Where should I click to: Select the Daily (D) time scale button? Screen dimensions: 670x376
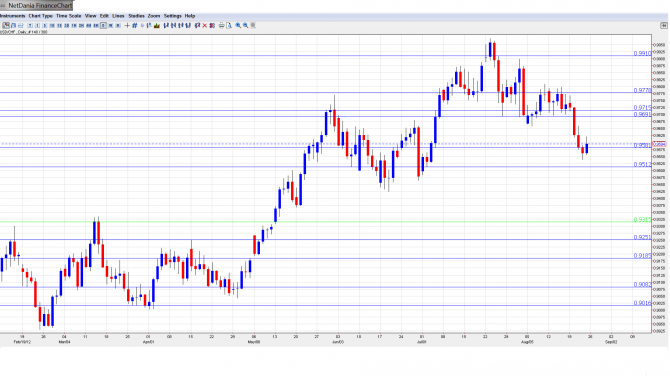[x=103, y=26]
